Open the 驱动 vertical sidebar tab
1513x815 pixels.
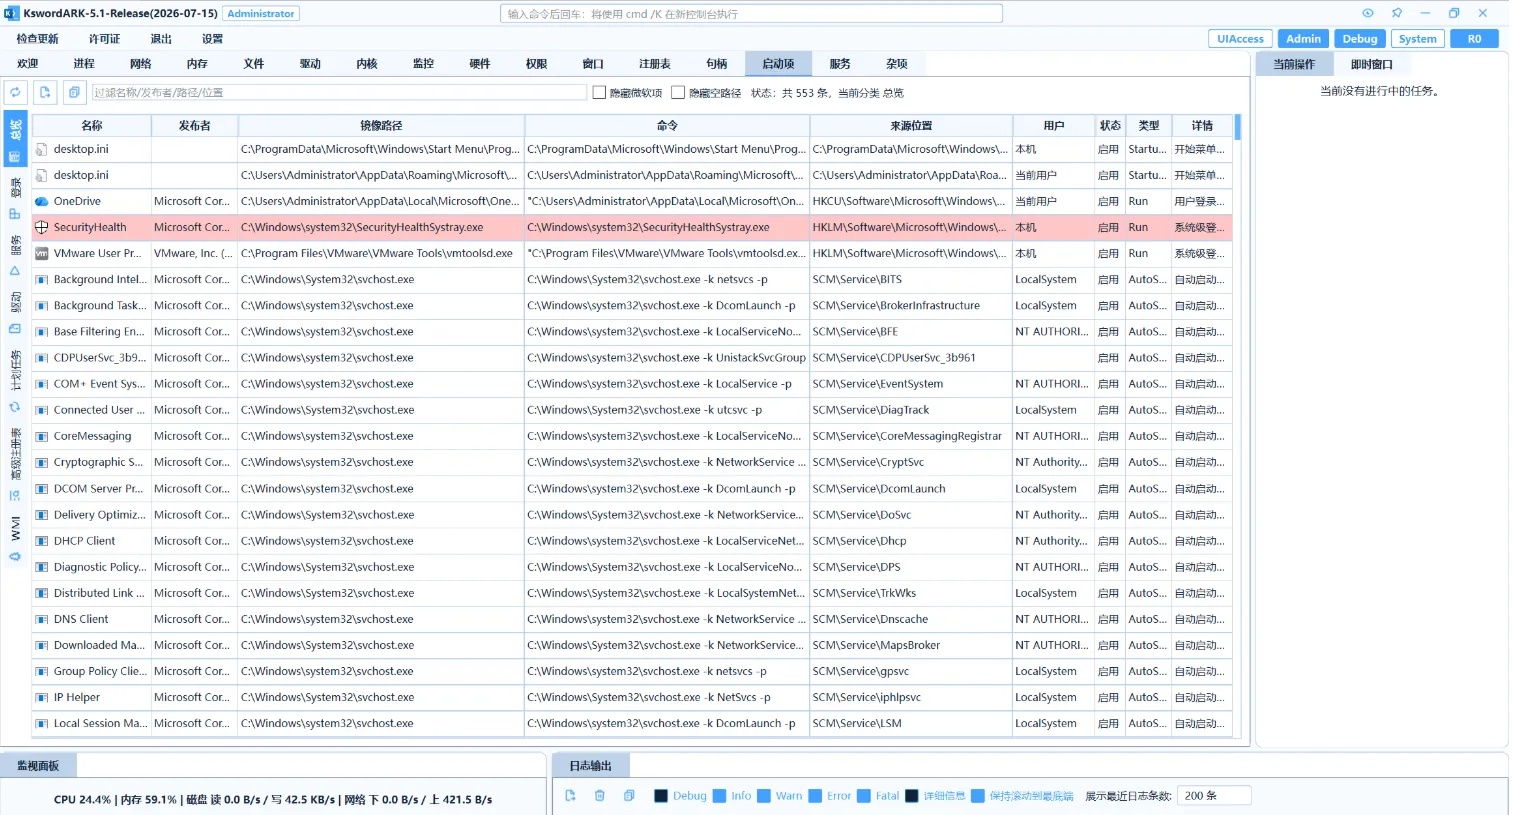[x=15, y=311]
